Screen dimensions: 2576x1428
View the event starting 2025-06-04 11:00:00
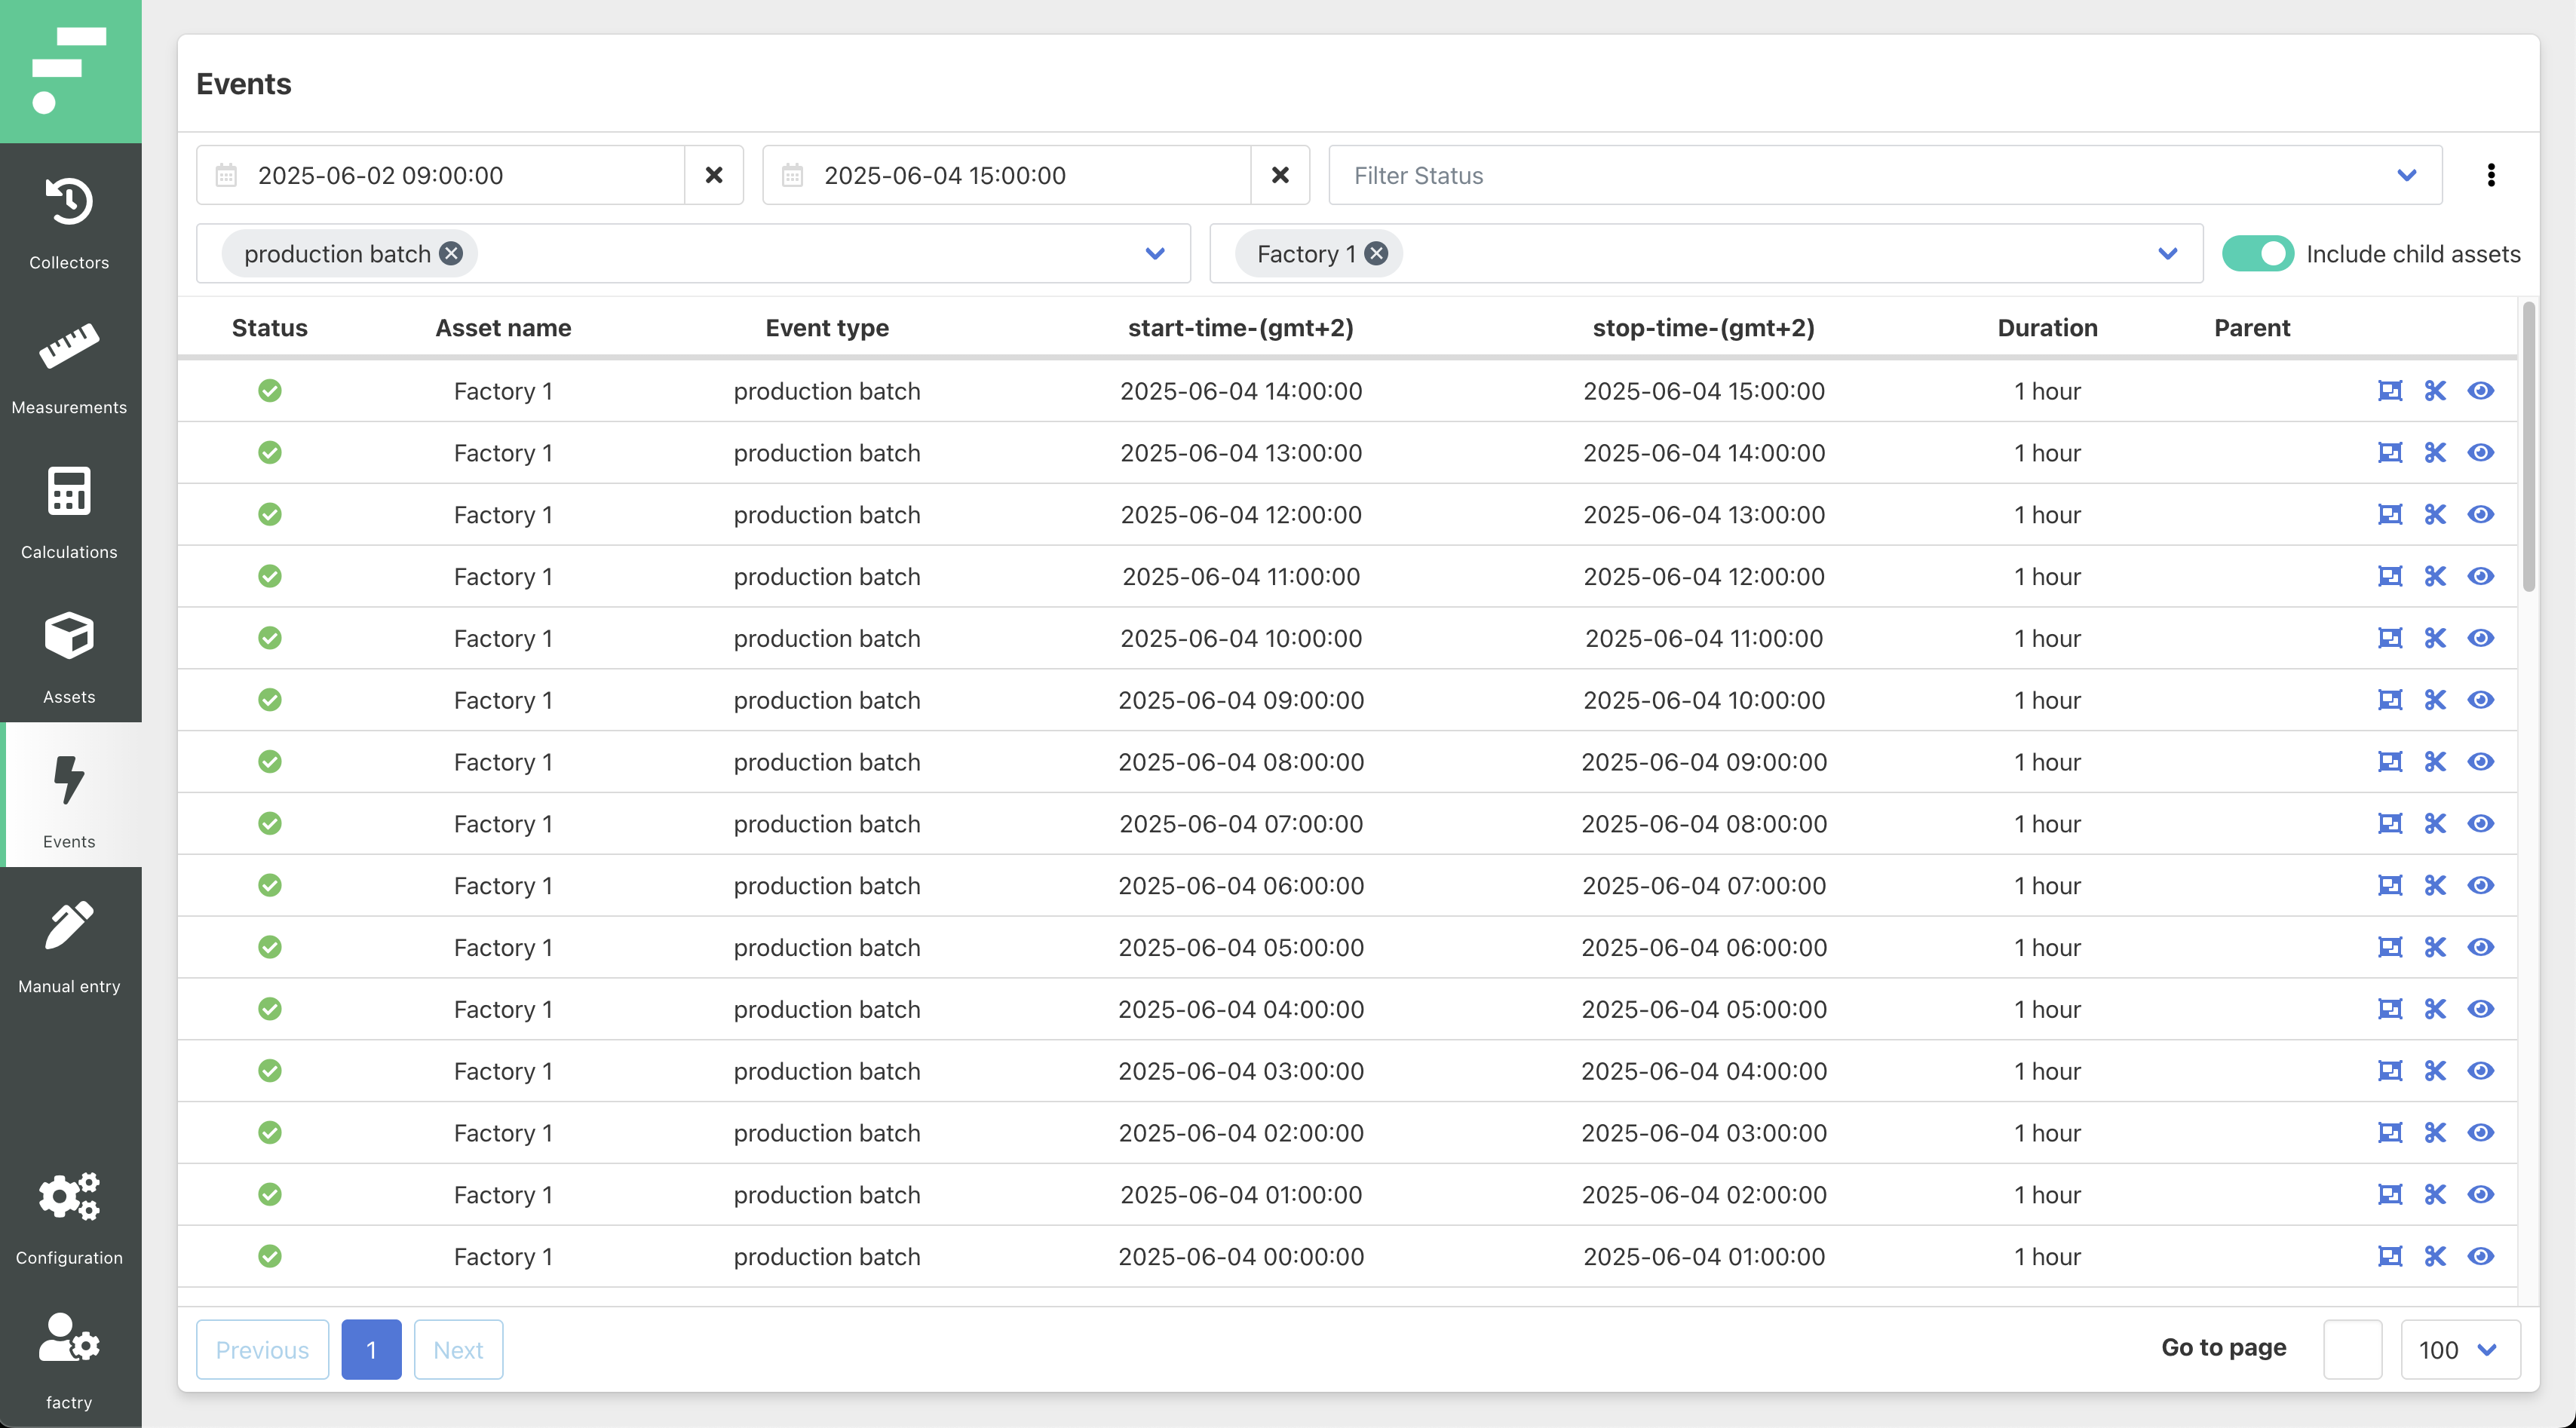click(2481, 577)
